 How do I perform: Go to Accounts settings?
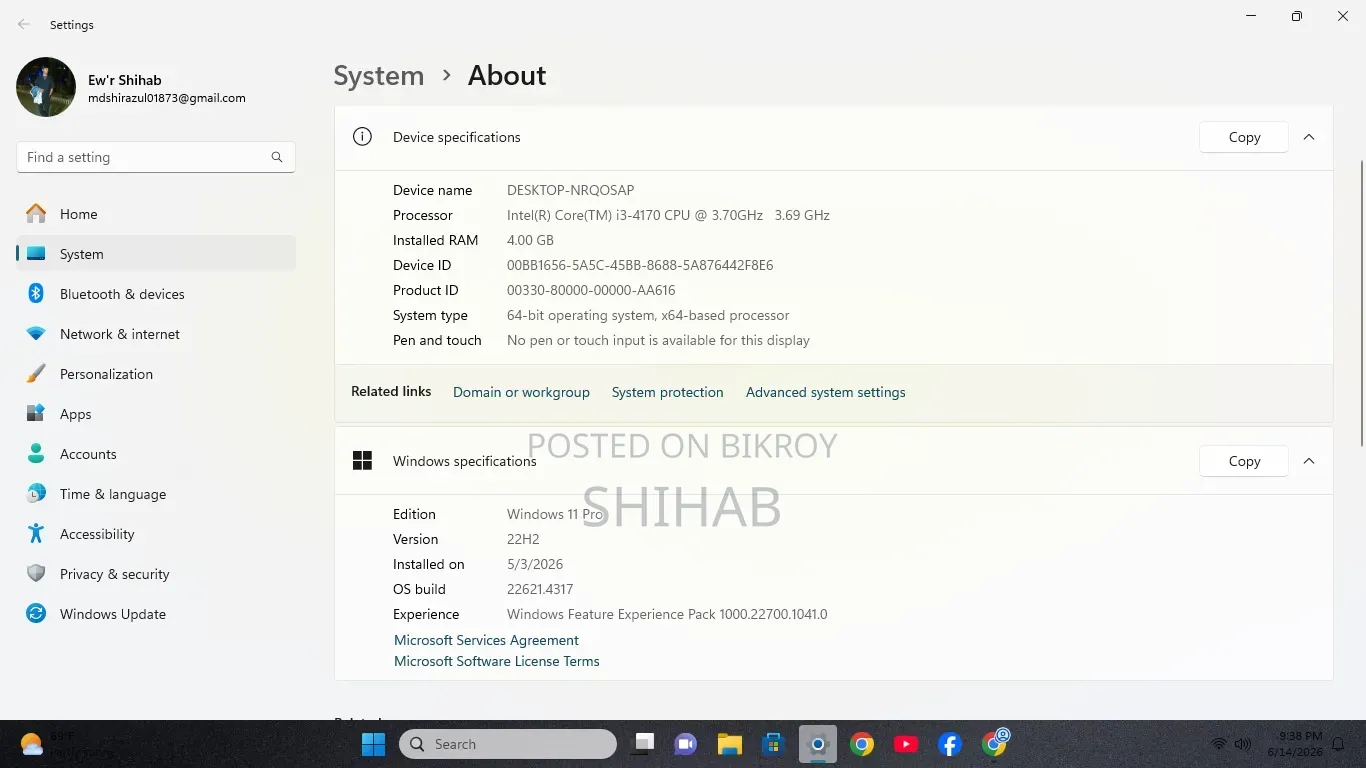pyautogui.click(x=156, y=454)
